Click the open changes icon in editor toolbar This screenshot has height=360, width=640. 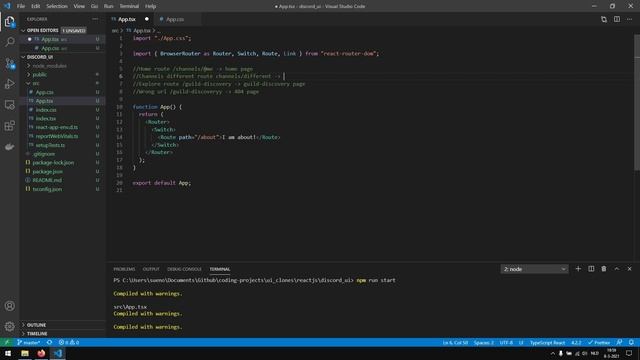[604, 19]
